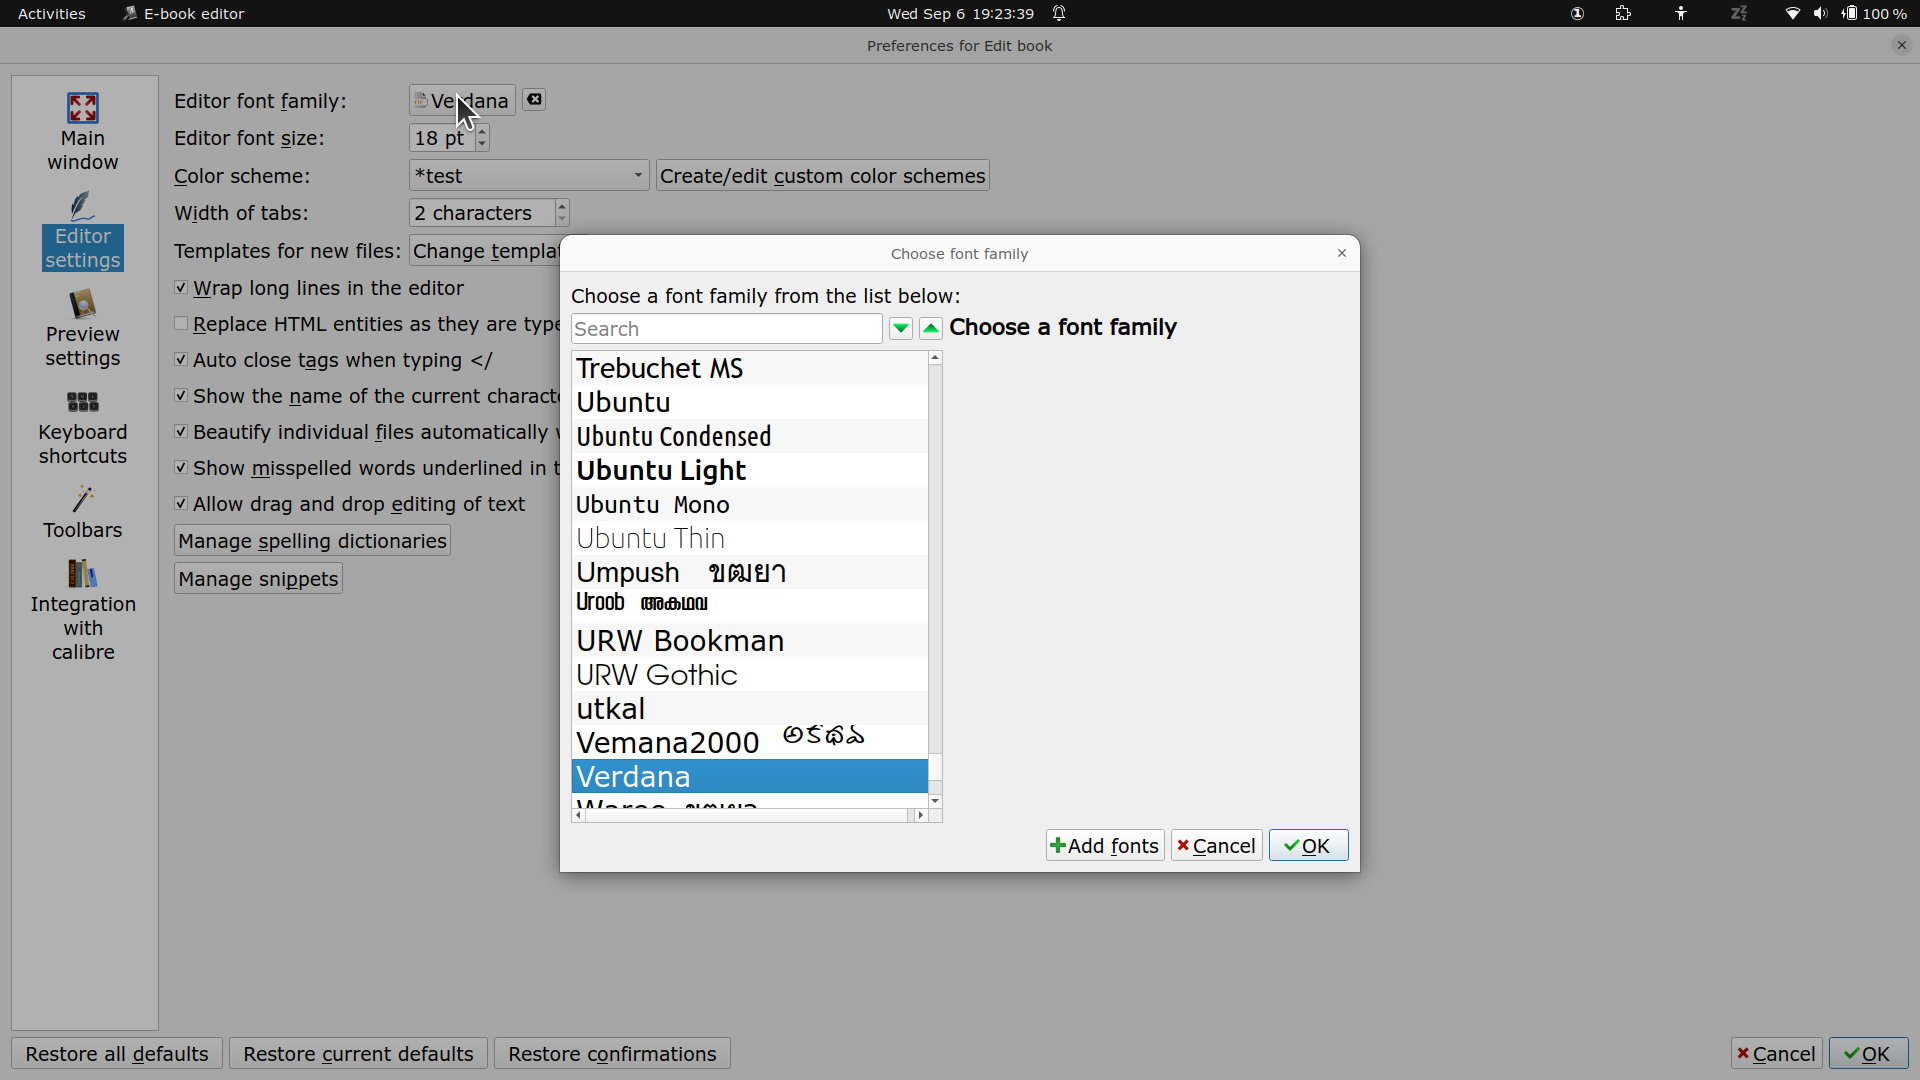The height and width of the screenshot is (1080, 1920).
Task: Select Preview settings sidebar icon
Action: point(83,304)
